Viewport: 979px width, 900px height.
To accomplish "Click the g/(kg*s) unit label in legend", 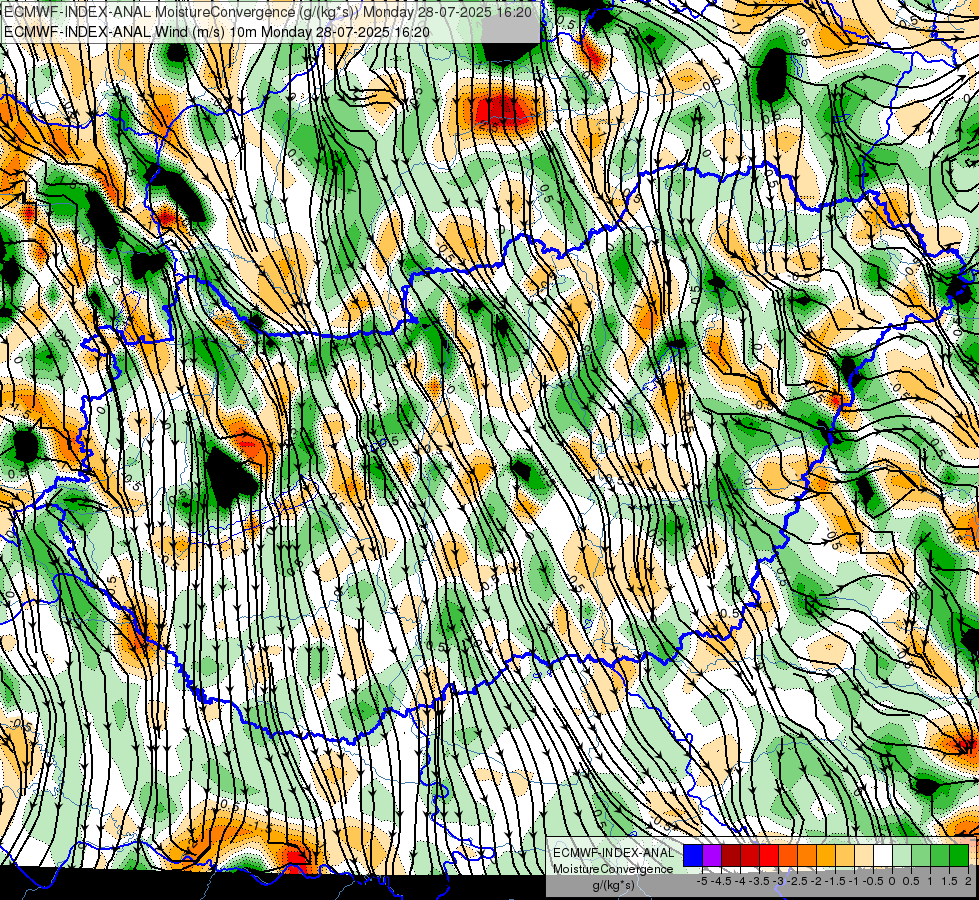I will coord(614,885).
